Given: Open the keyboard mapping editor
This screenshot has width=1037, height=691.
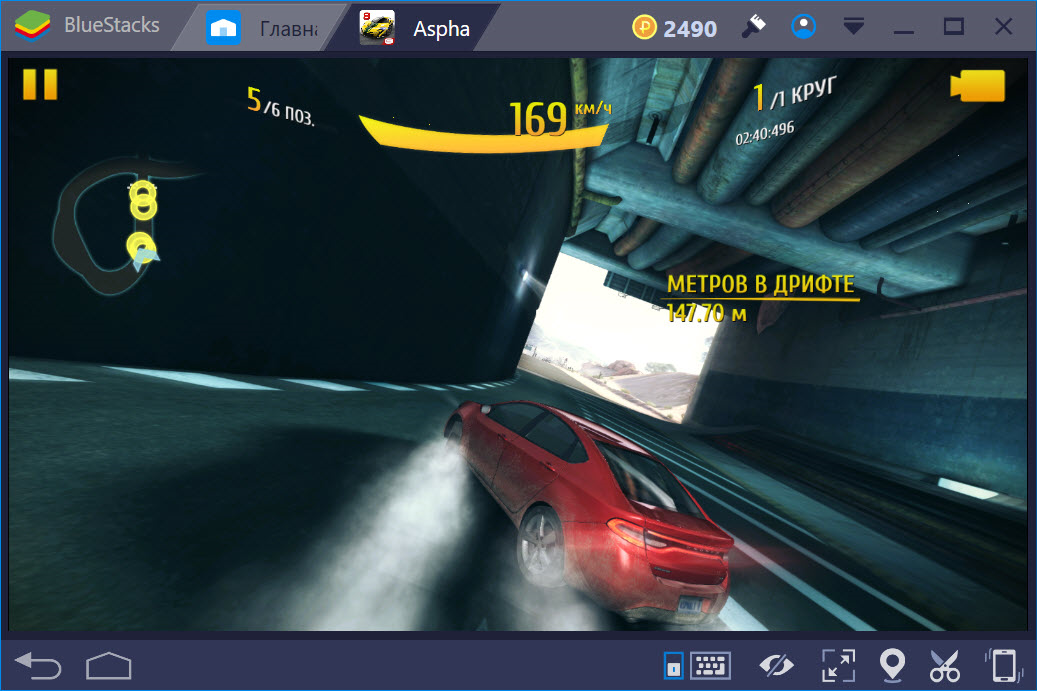Looking at the screenshot, I should point(711,665).
